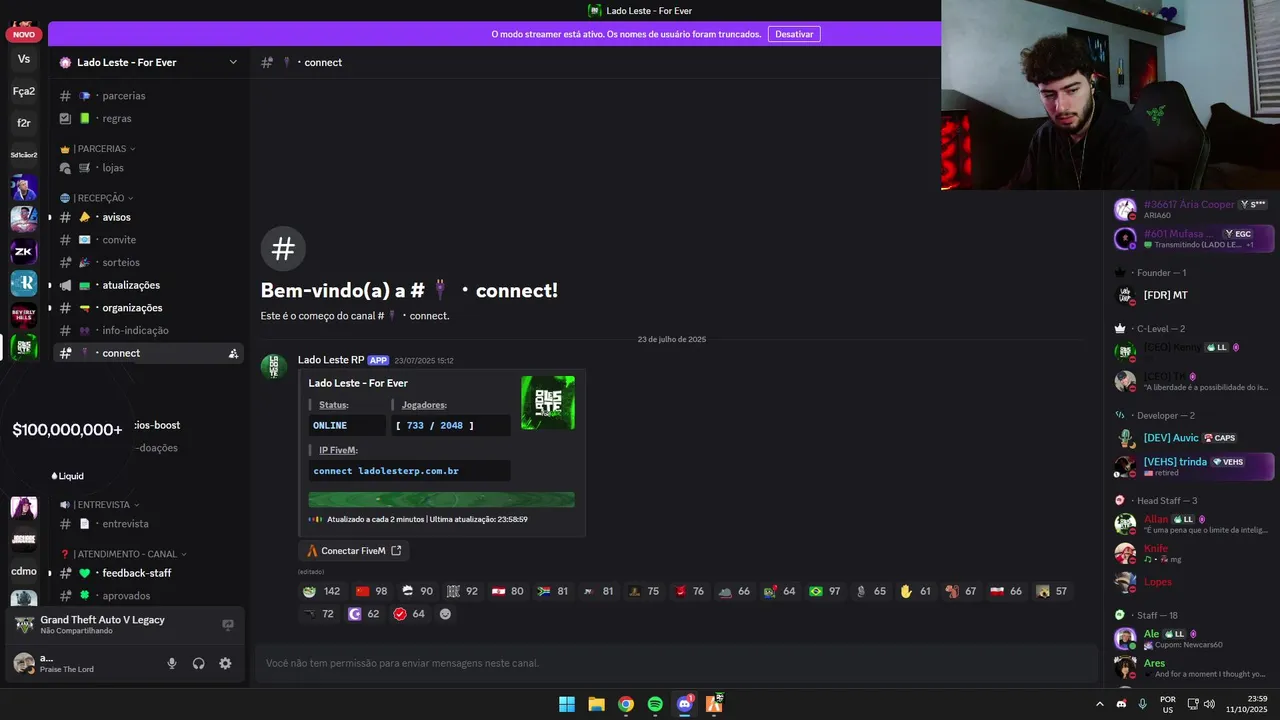Click Desativar to disable streamer mode

[794, 34]
